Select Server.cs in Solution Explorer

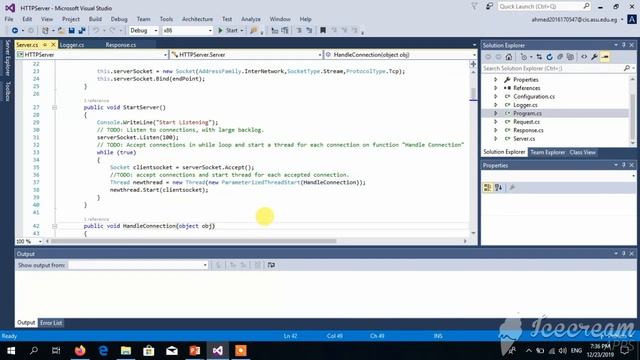click(x=524, y=139)
